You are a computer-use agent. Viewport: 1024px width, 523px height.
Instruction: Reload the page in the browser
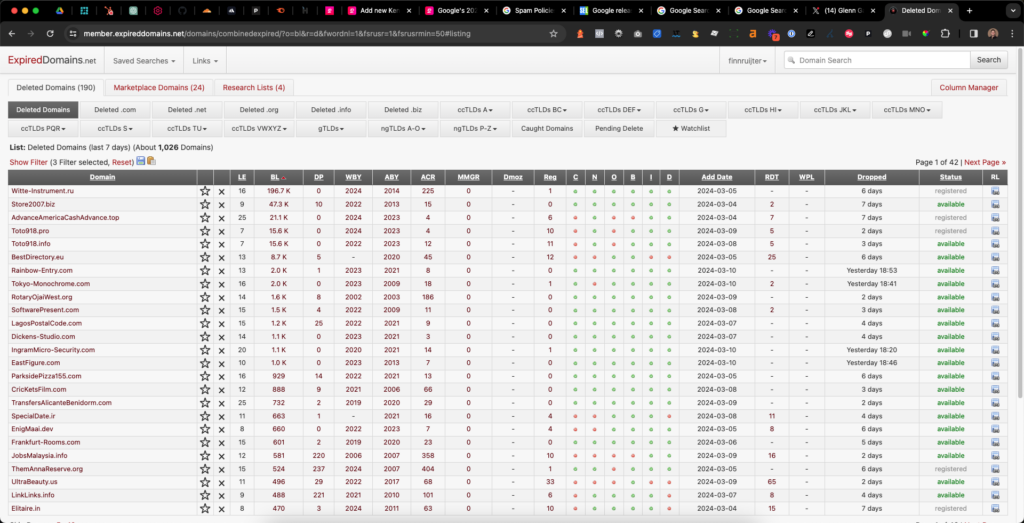point(50,34)
